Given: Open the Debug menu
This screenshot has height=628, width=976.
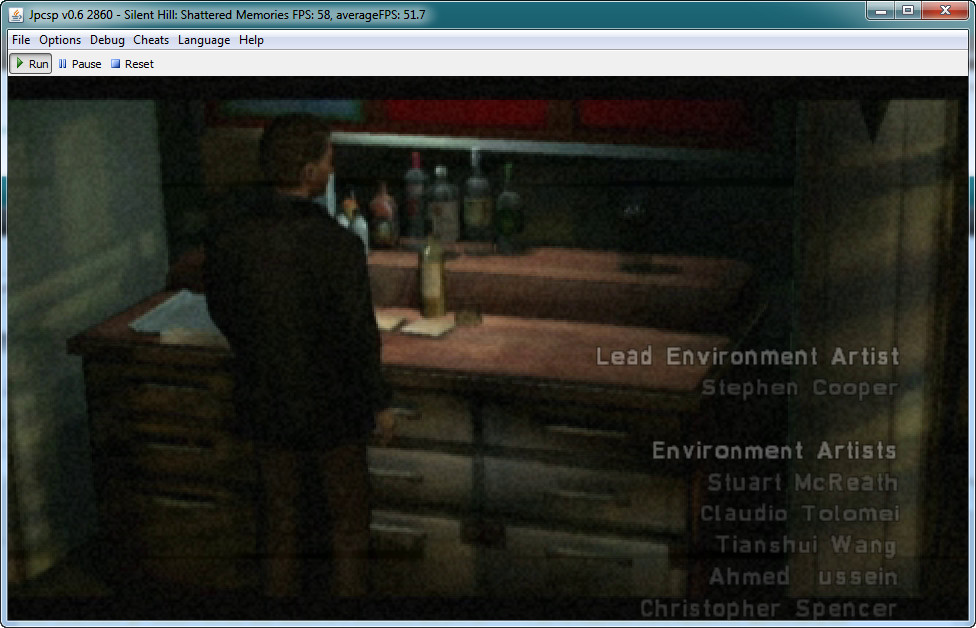Looking at the screenshot, I should pyautogui.click(x=107, y=40).
